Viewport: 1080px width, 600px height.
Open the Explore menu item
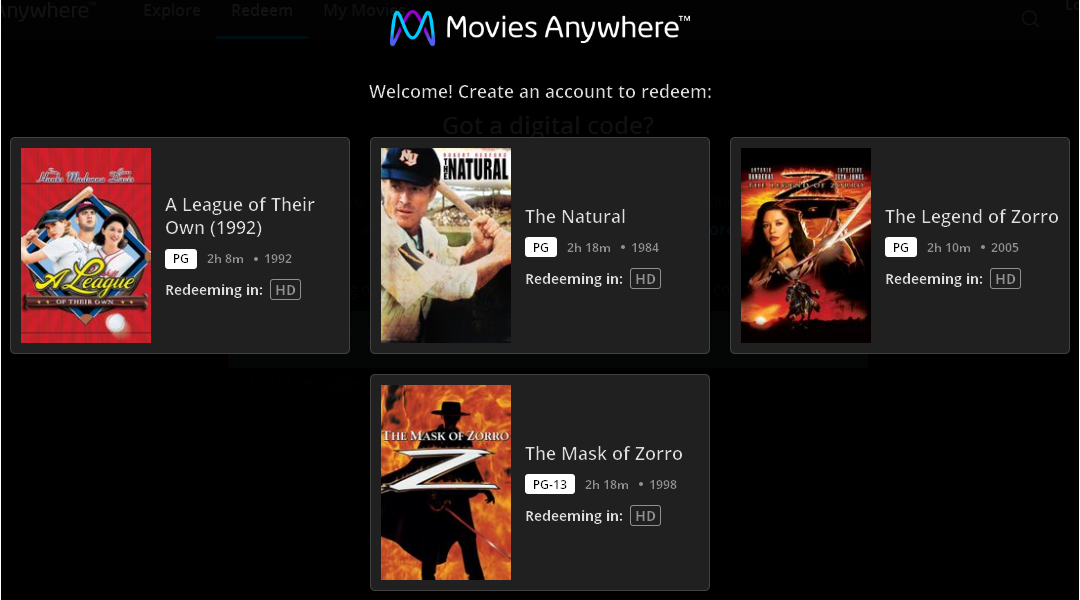point(172,11)
